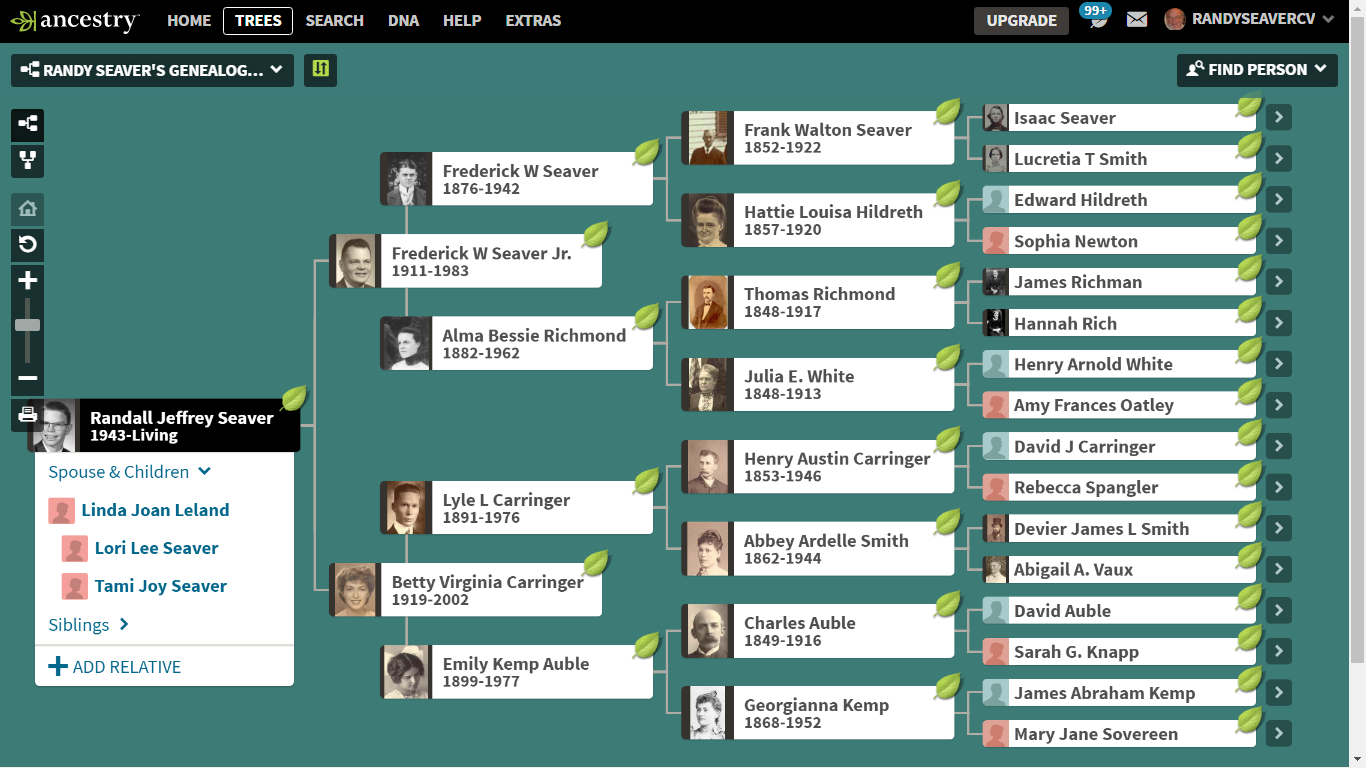Click the green TreeSync arrows icon
The image size is (1366, 768).
click(320, 70)
